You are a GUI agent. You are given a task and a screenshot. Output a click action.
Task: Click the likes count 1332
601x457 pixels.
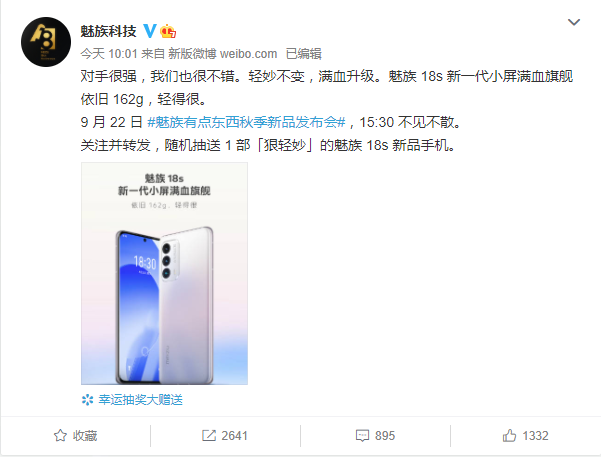[x=535, y=436]
